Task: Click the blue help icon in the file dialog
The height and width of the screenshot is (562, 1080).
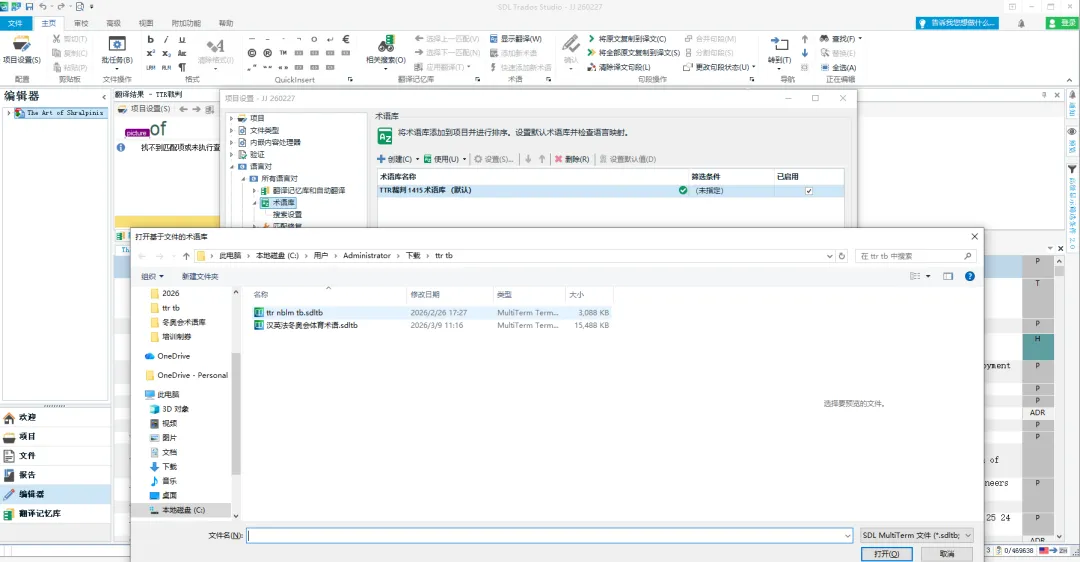Action: click(x=969, y=276)
